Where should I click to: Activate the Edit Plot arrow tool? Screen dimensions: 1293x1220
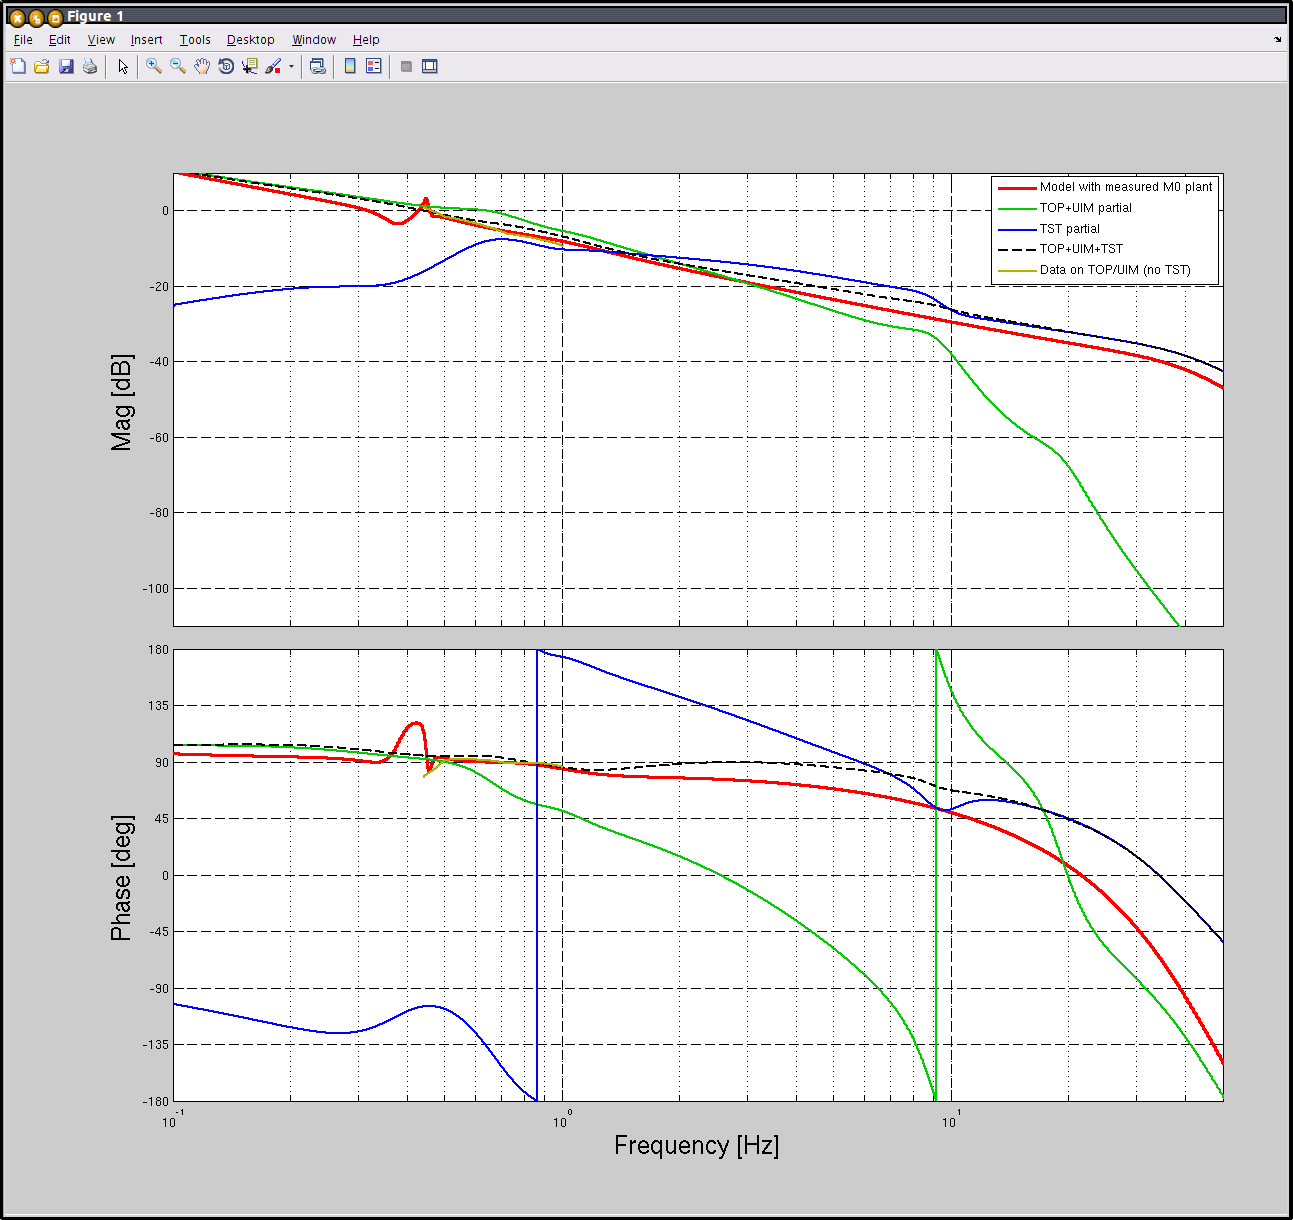123,66
